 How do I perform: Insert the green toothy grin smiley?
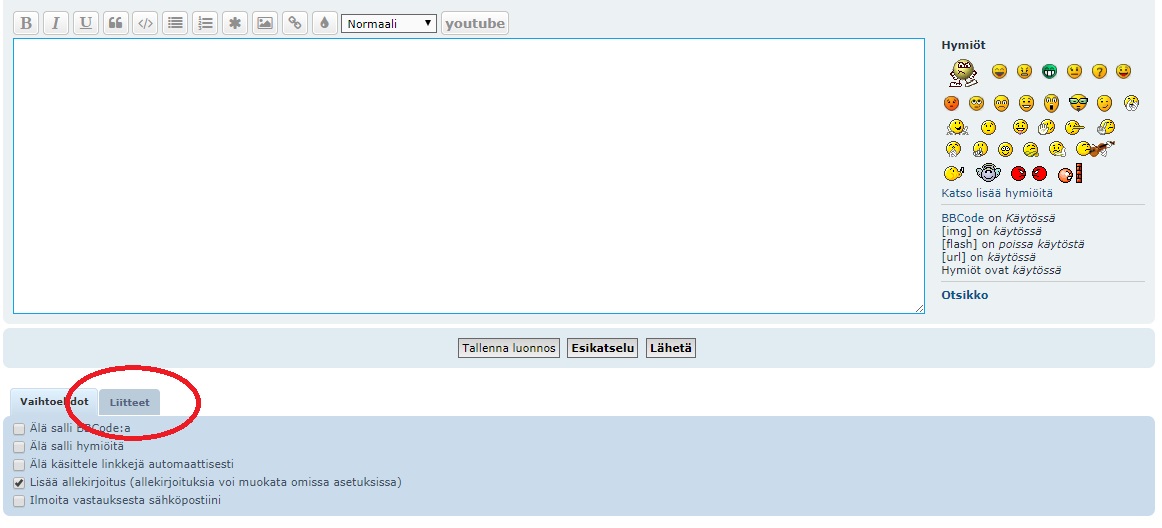[1049, 71]
